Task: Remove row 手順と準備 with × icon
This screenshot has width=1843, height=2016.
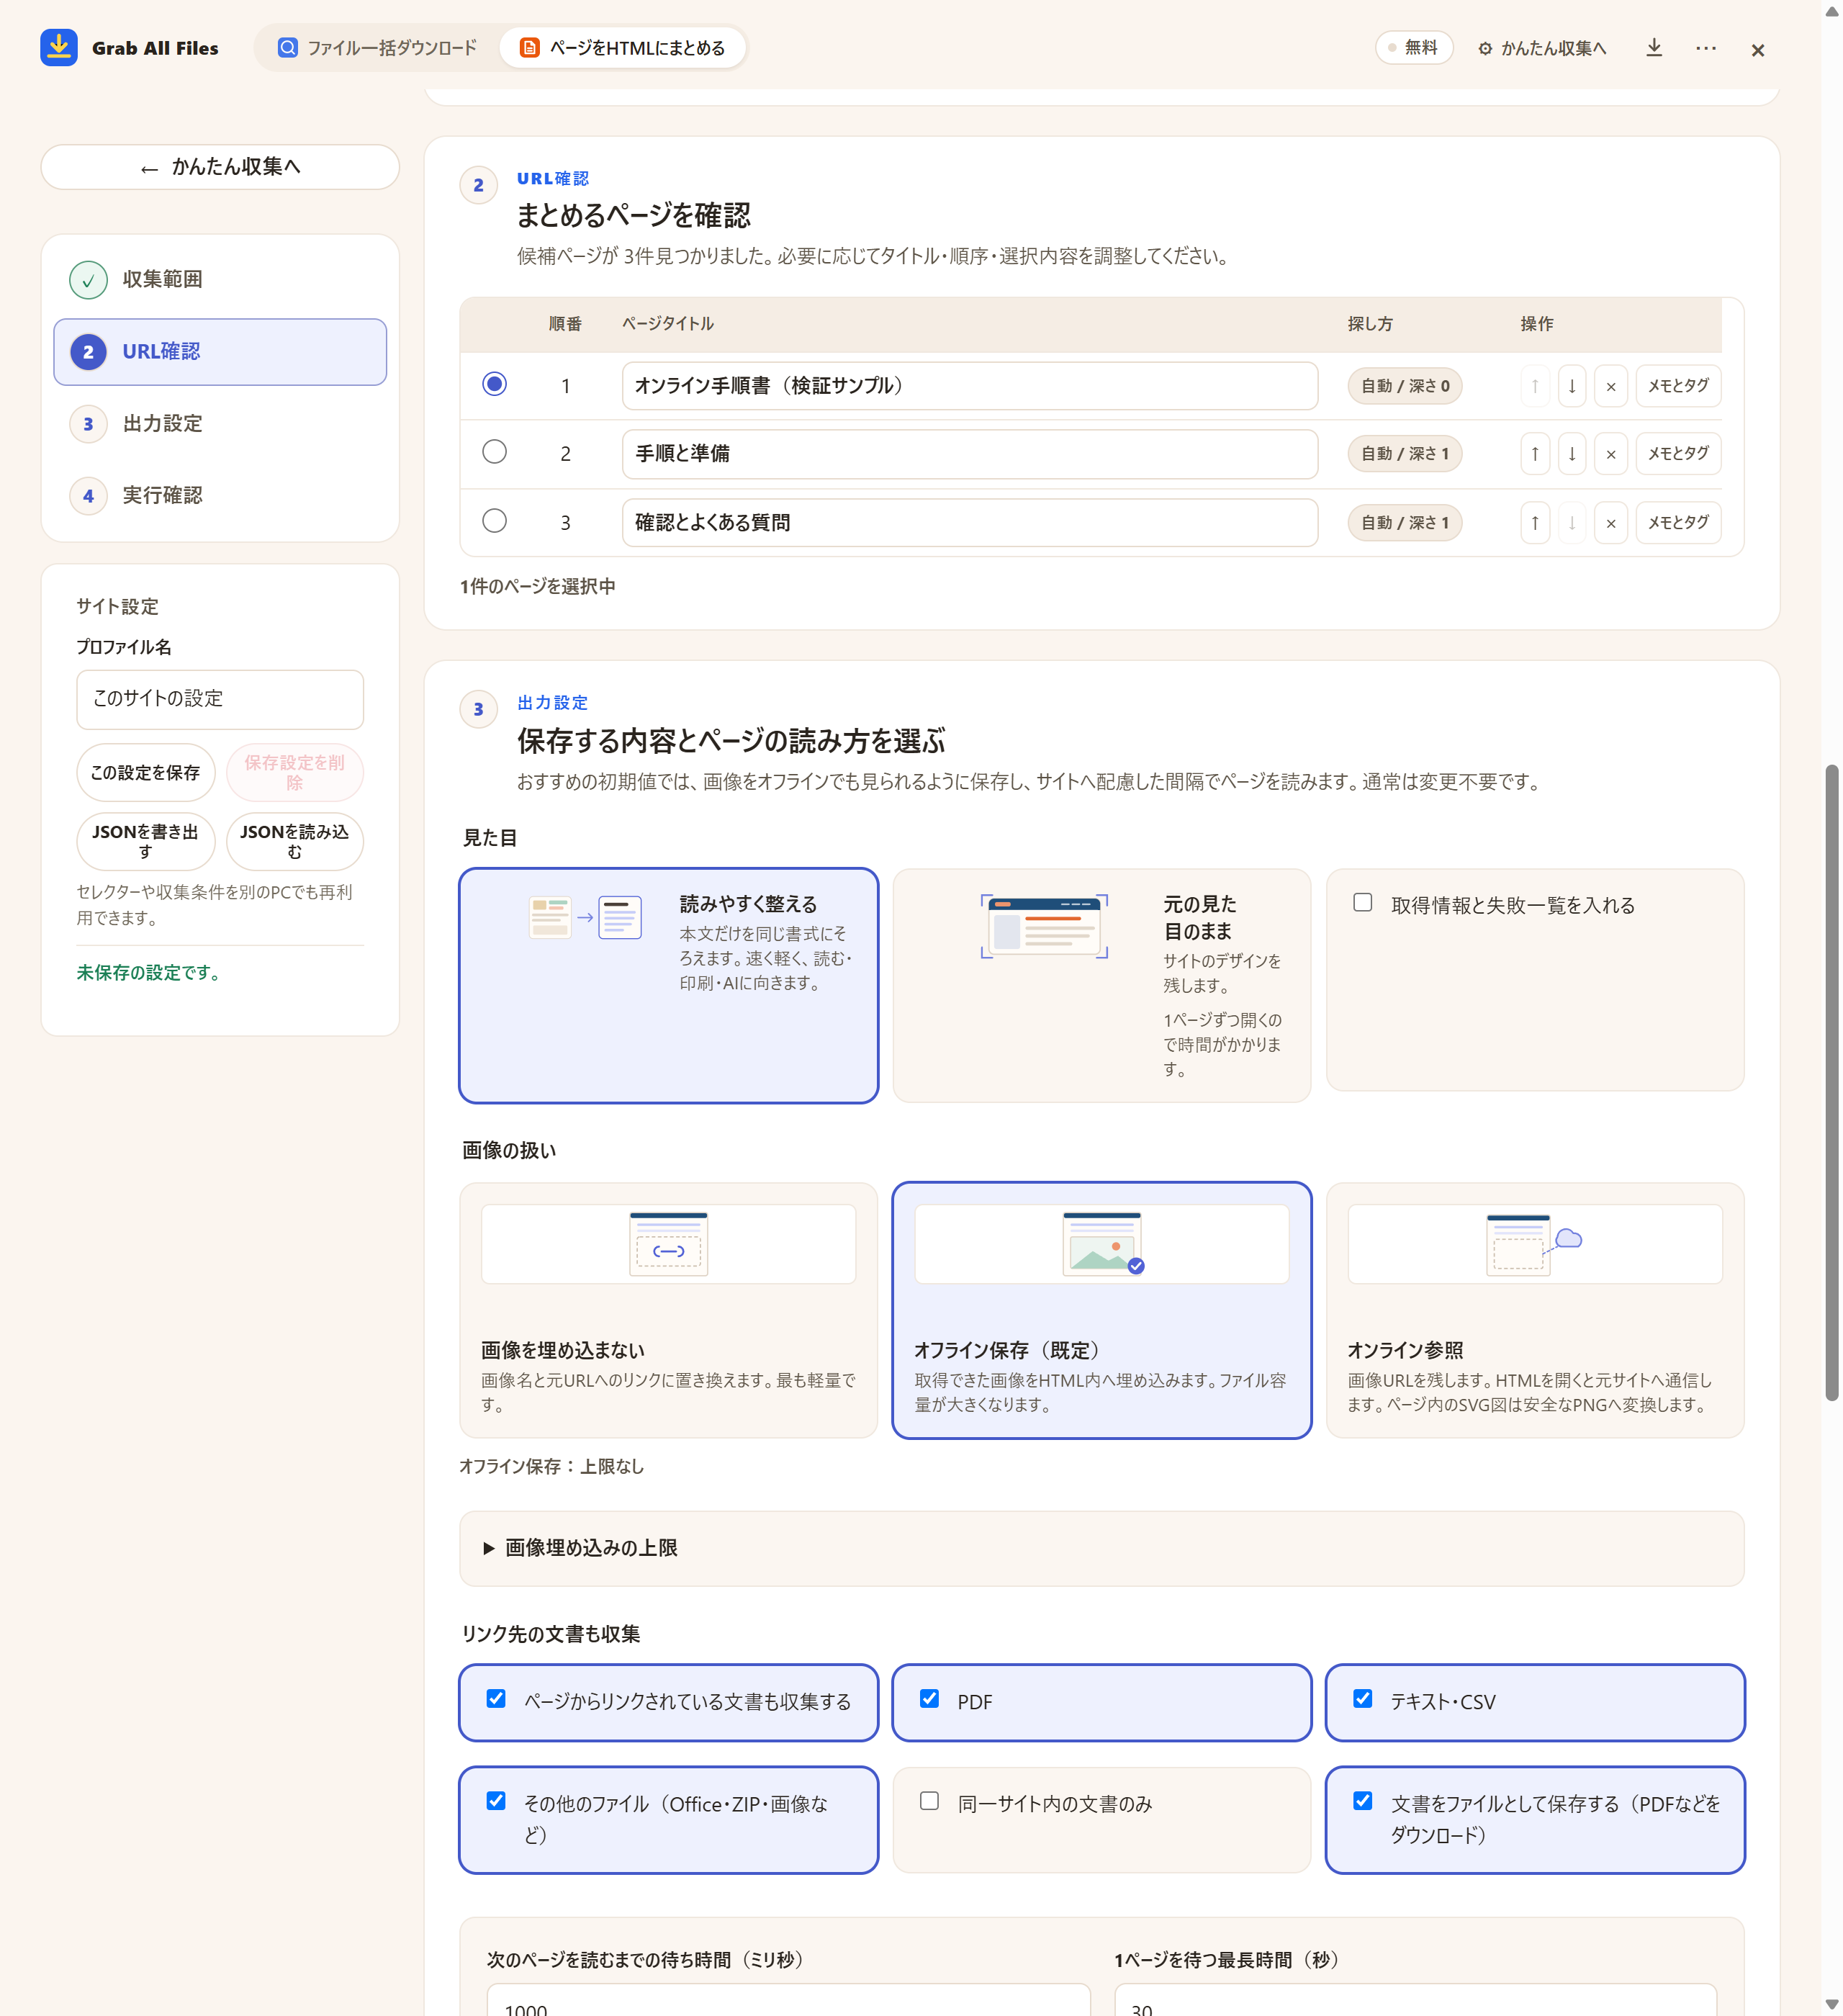Action: [x=1611, y=454]
